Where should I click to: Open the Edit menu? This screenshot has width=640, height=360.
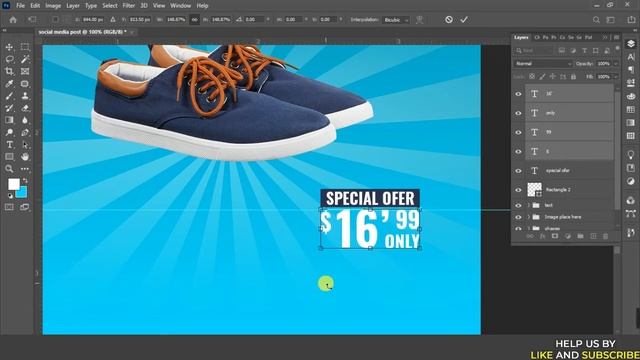coord(35,6)
